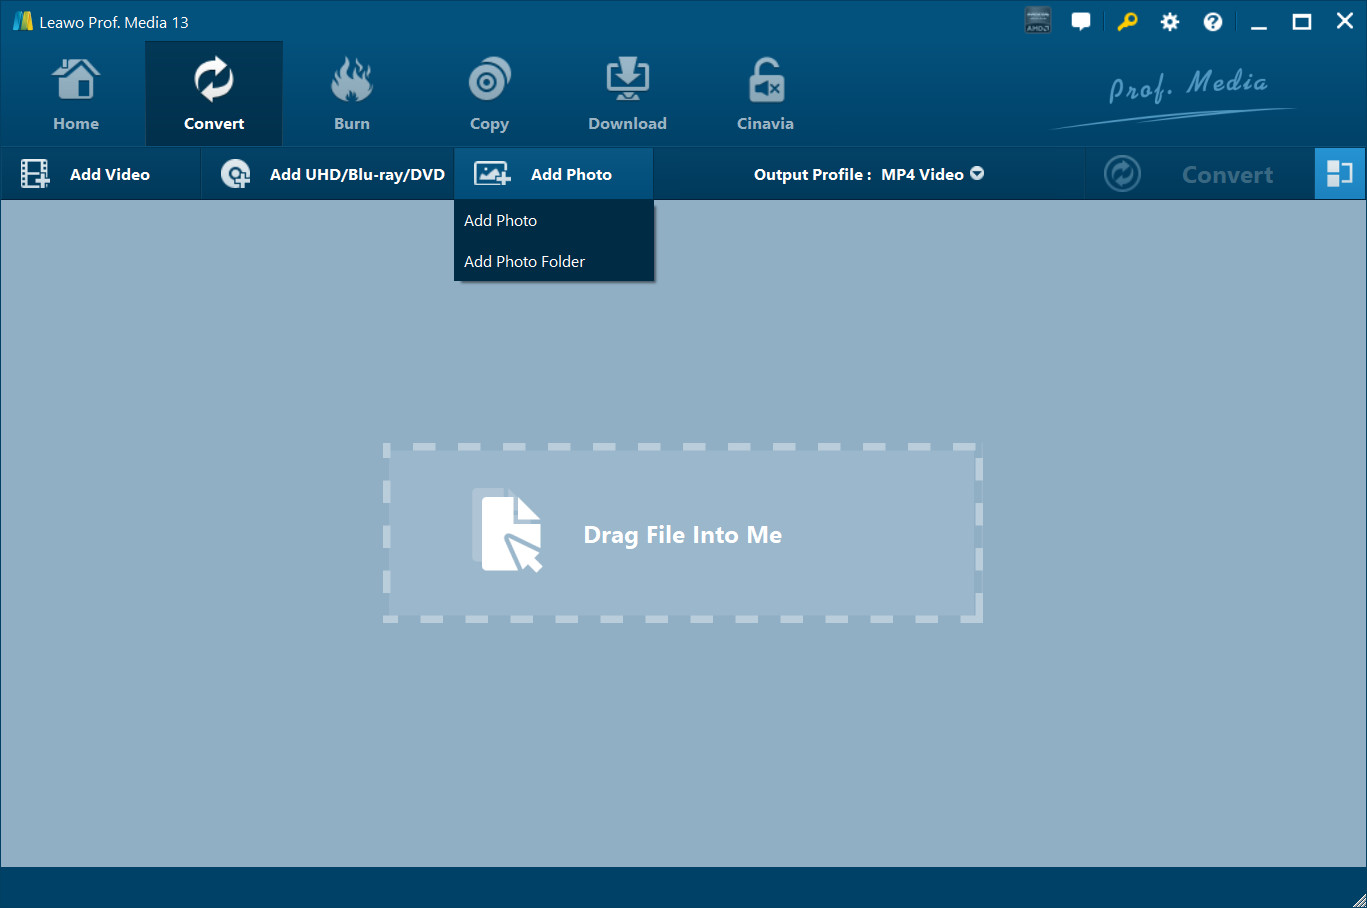Choose Add Photo Folder menu entry
The height and width of the screenshot is (908, 1367).
pyautogui.click(x=525, y=262)
